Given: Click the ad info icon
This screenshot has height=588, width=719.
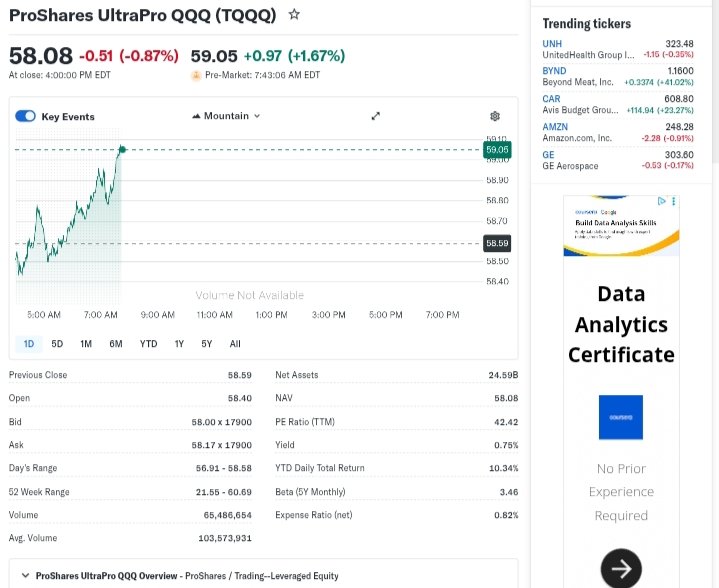Looking at the screenshot, I should coord(662,201).
